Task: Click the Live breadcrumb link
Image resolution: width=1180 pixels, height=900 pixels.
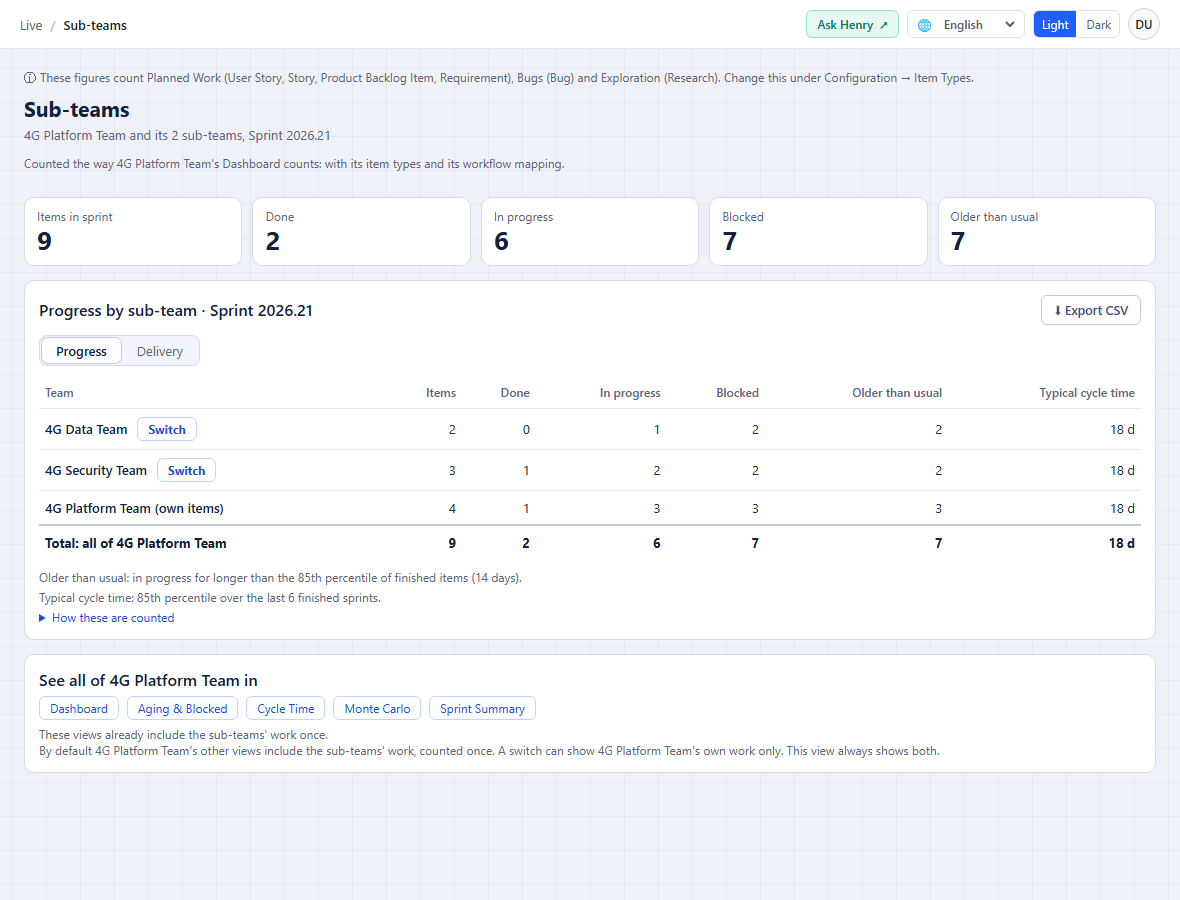Action: click(31, 26)
